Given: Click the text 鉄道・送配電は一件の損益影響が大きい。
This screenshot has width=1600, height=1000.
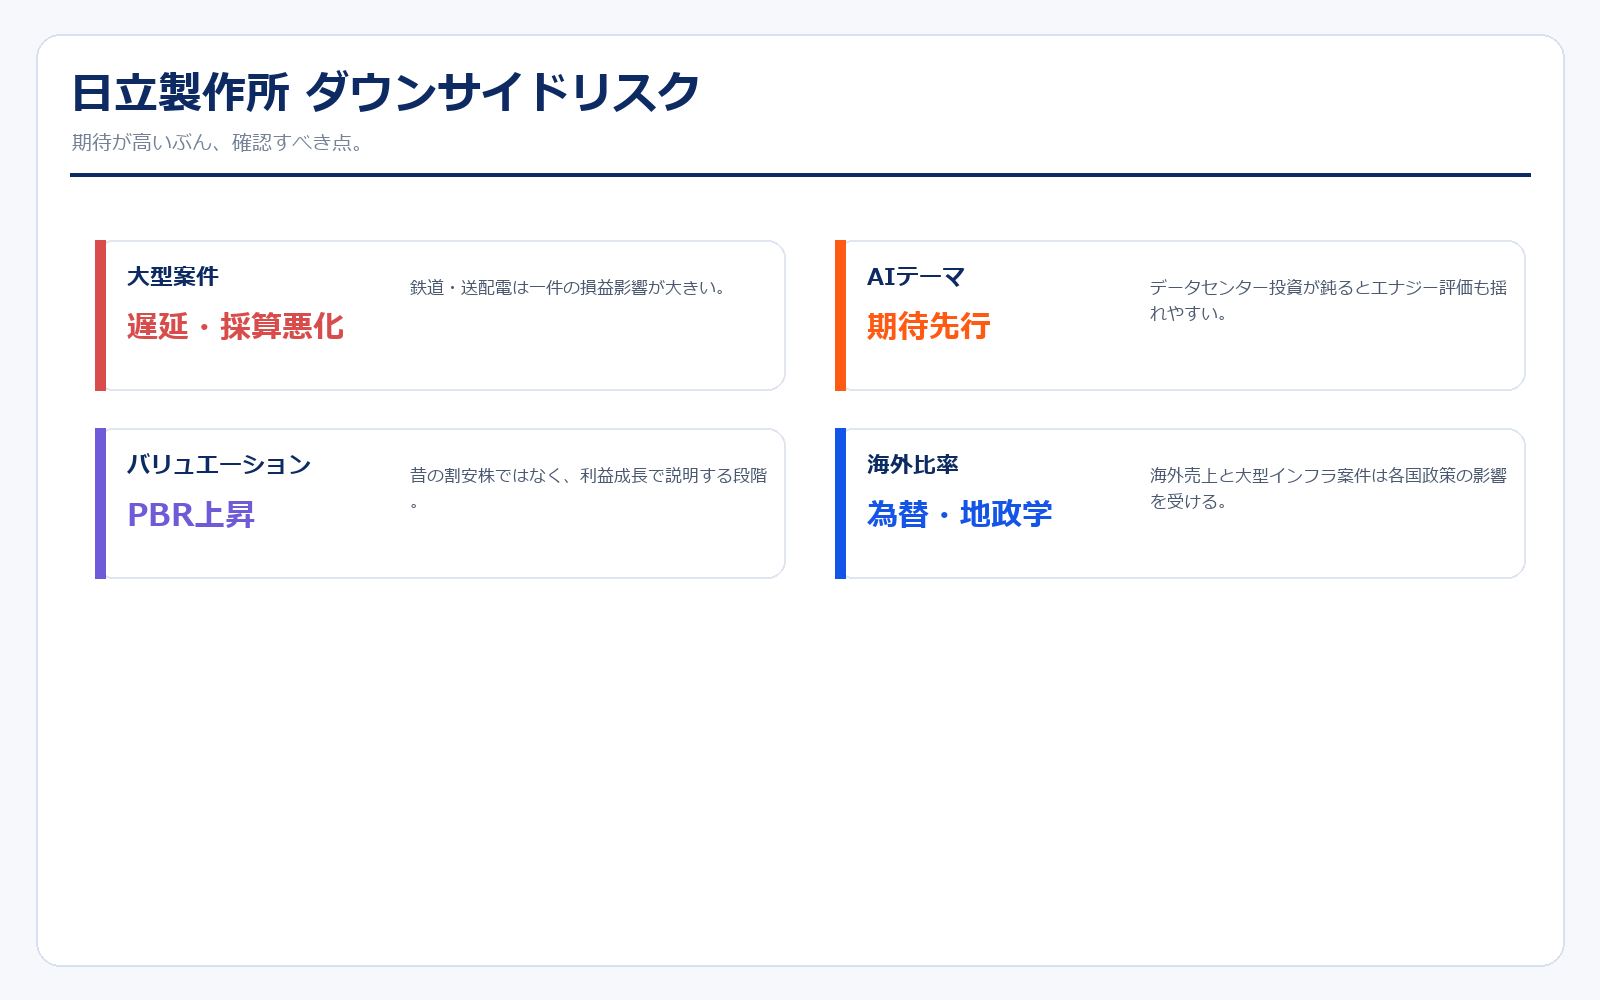Looking at the screenshot, I should [x=569, y=288].
